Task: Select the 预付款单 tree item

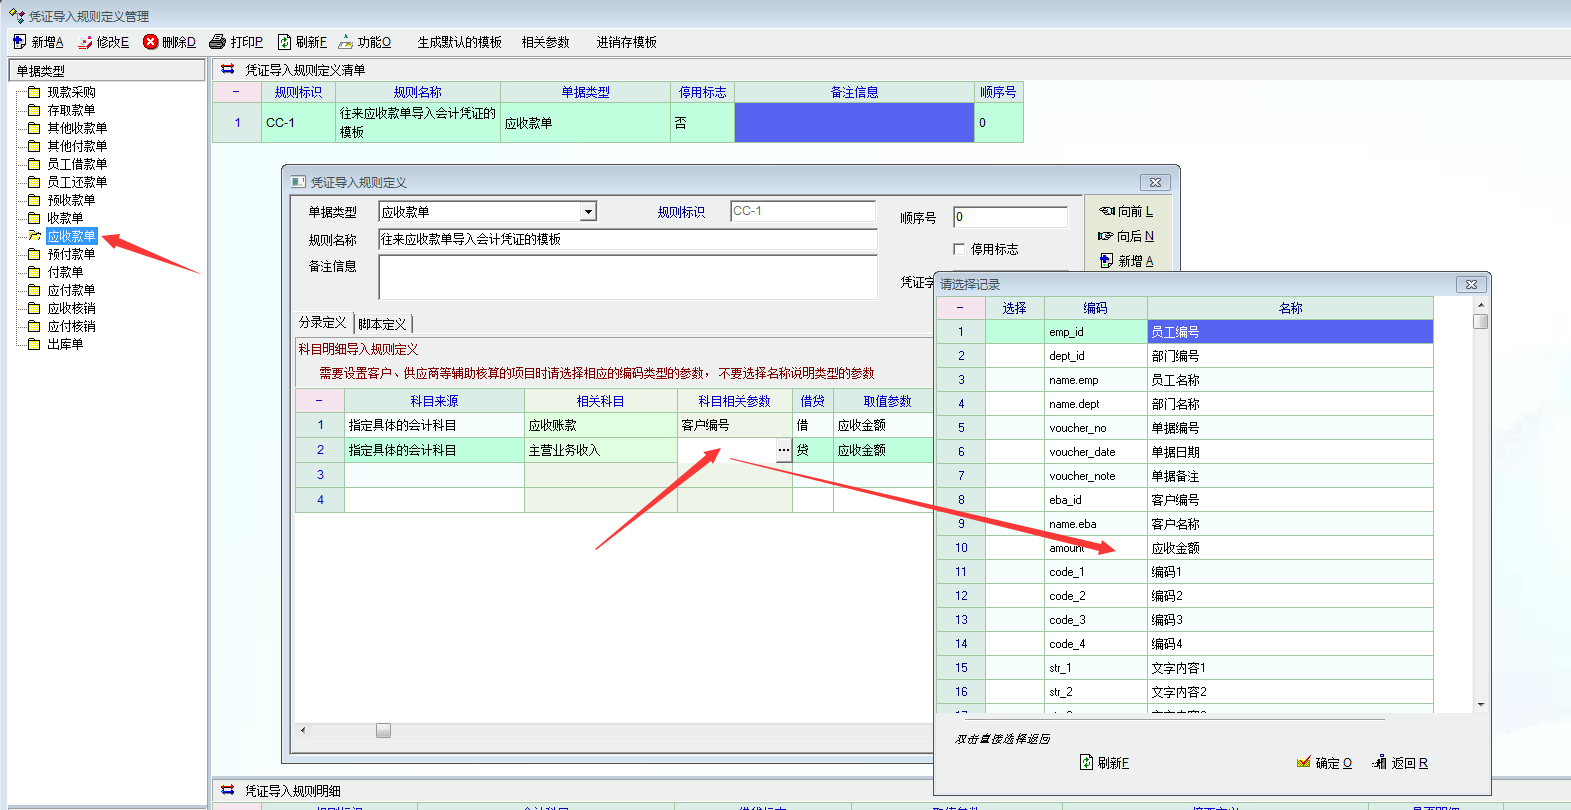Action: 71,254
